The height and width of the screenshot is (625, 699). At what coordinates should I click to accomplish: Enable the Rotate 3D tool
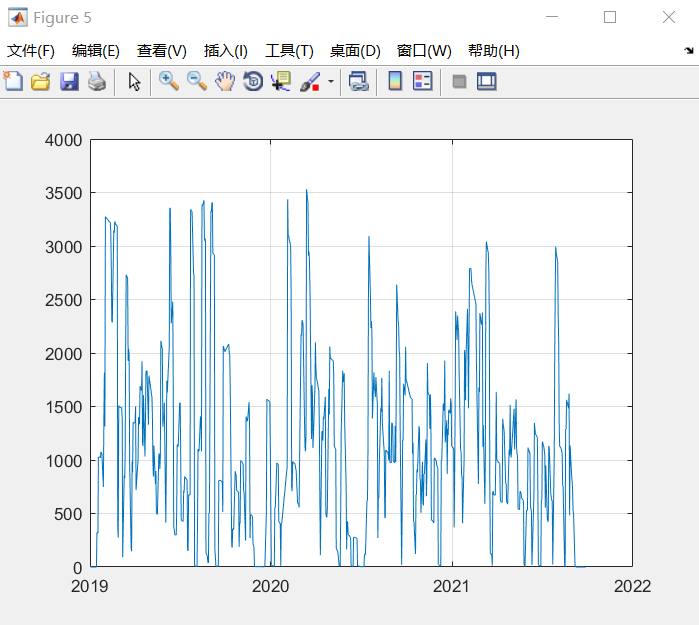coord(253,82)
